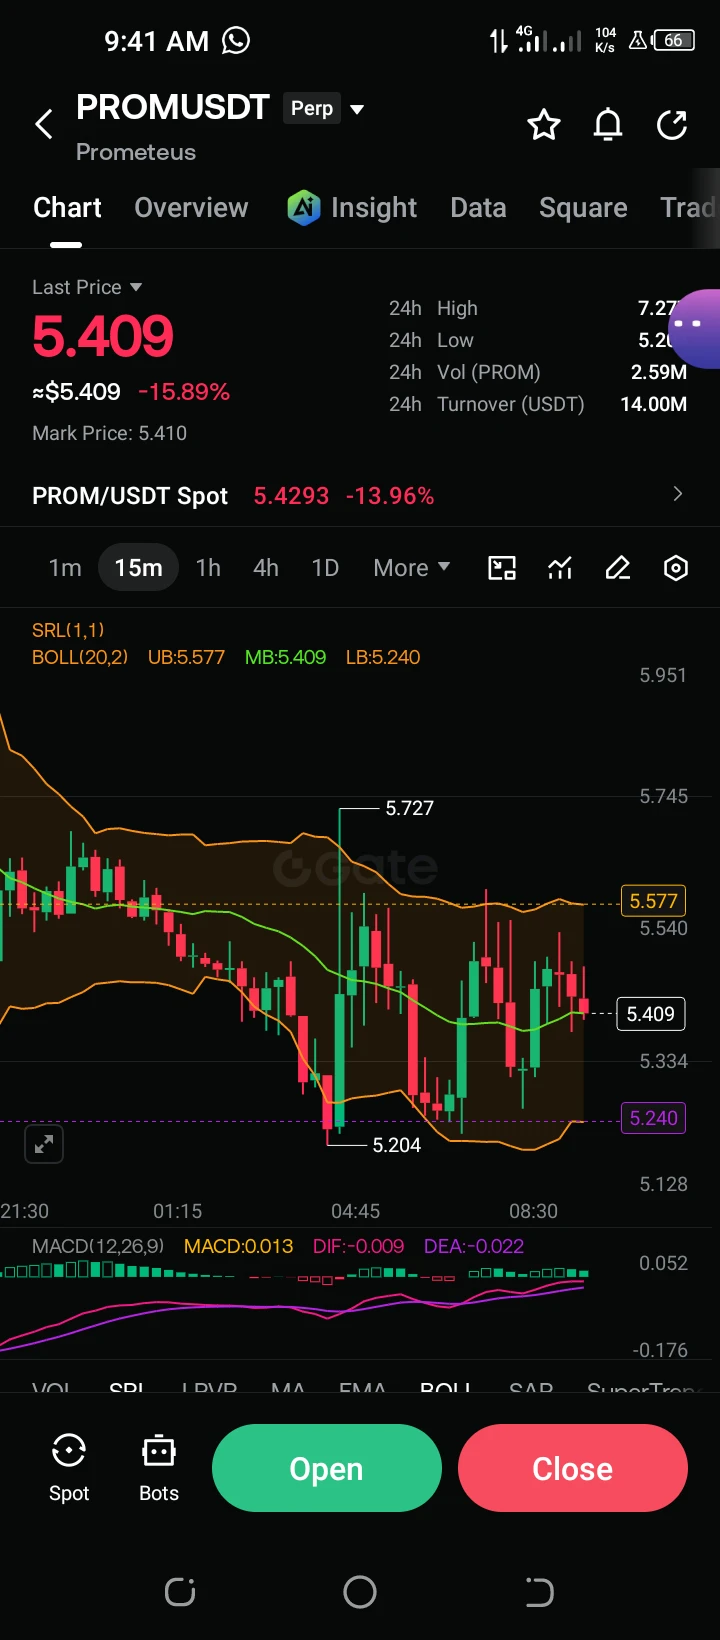The height and width of the screenshot is (1640, 720).
Task: Switch to the partially visible Trade tab
Action: pos(689,207)
